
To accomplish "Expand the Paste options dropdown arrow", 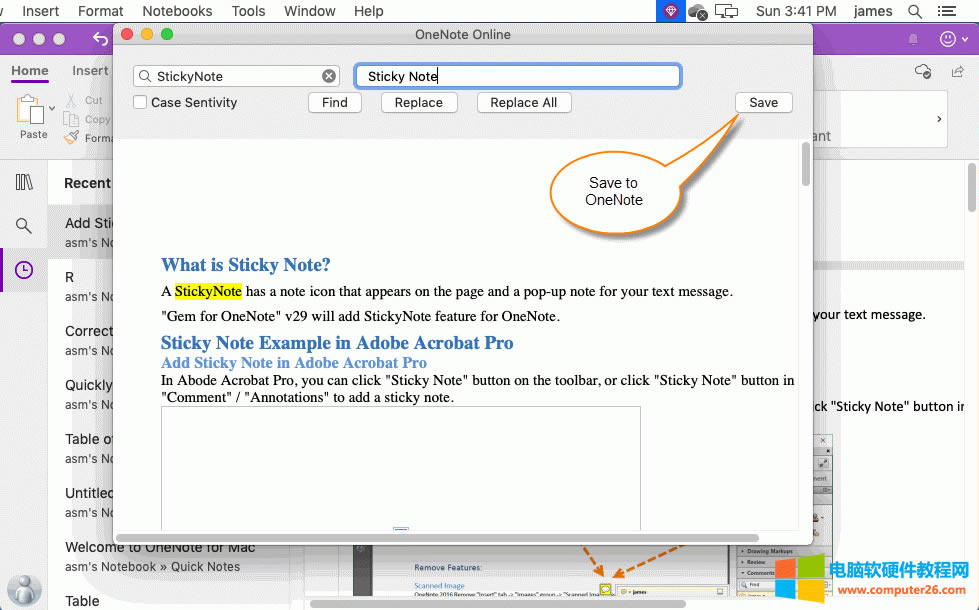I will coord(52,108).
